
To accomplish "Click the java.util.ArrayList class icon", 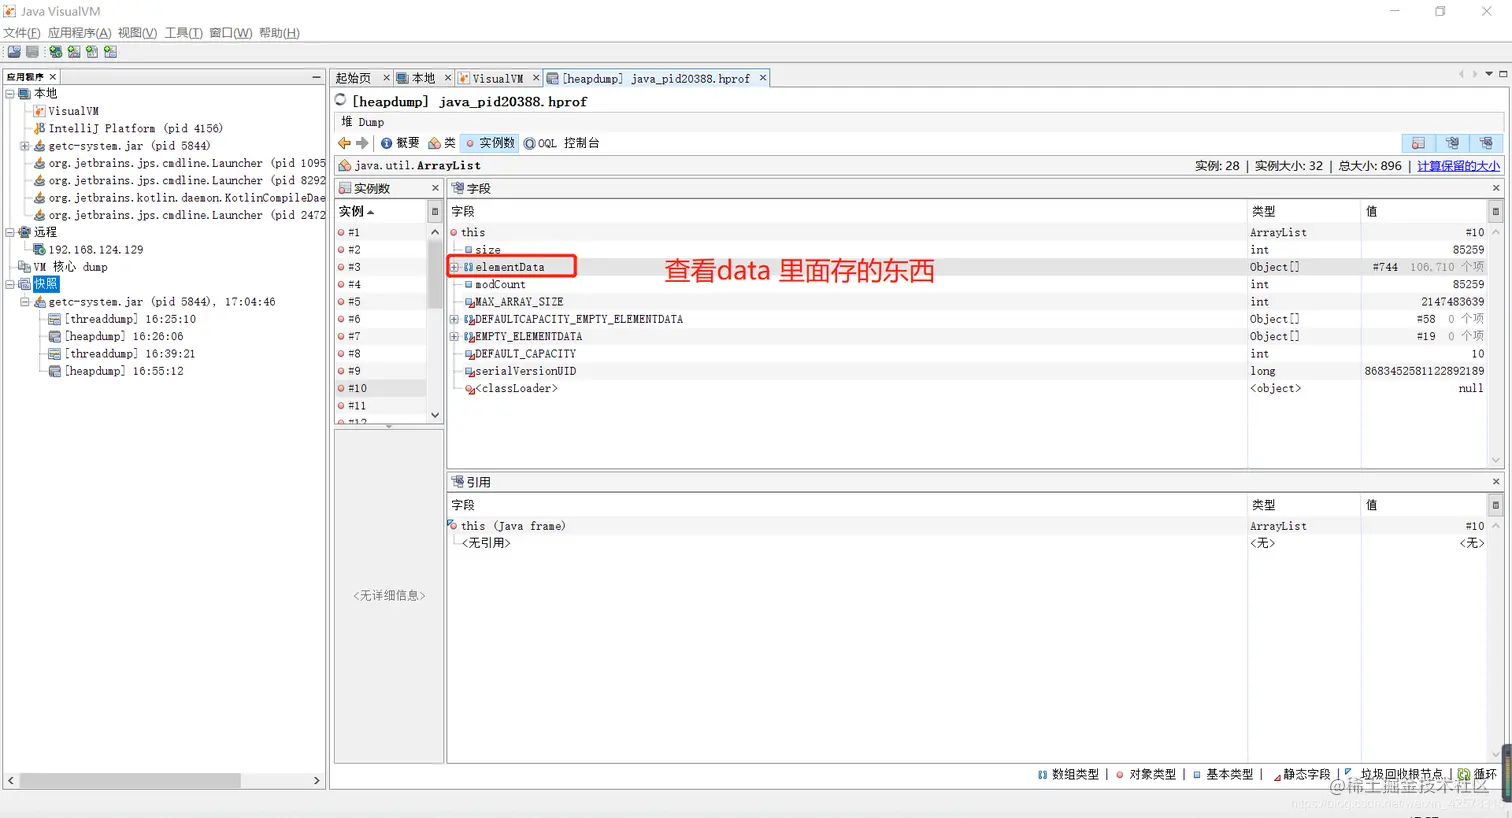I will click(x=345, y=165).
